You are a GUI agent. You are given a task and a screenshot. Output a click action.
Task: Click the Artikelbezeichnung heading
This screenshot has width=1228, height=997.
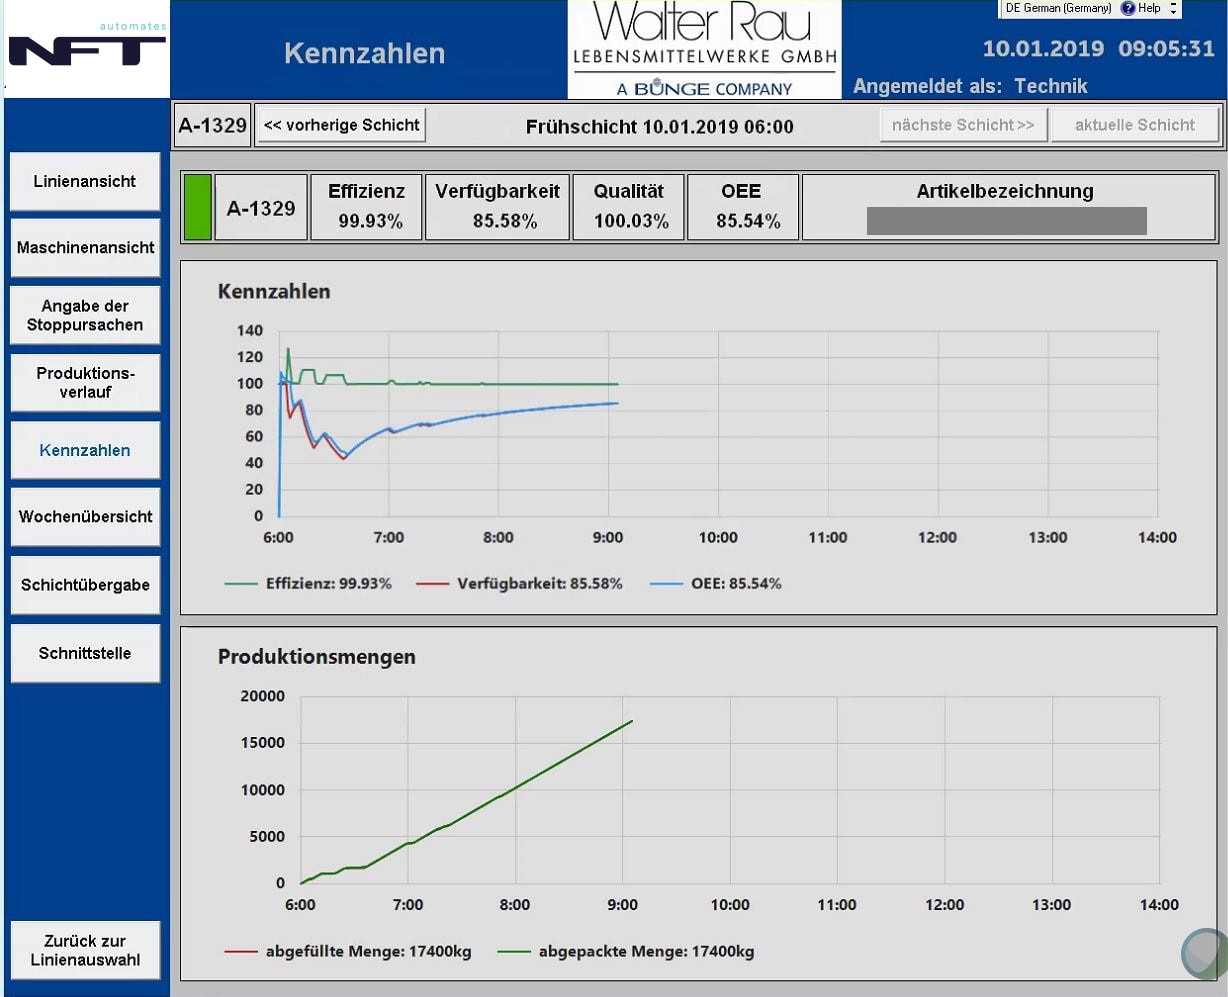click(x=1005, y=191)
